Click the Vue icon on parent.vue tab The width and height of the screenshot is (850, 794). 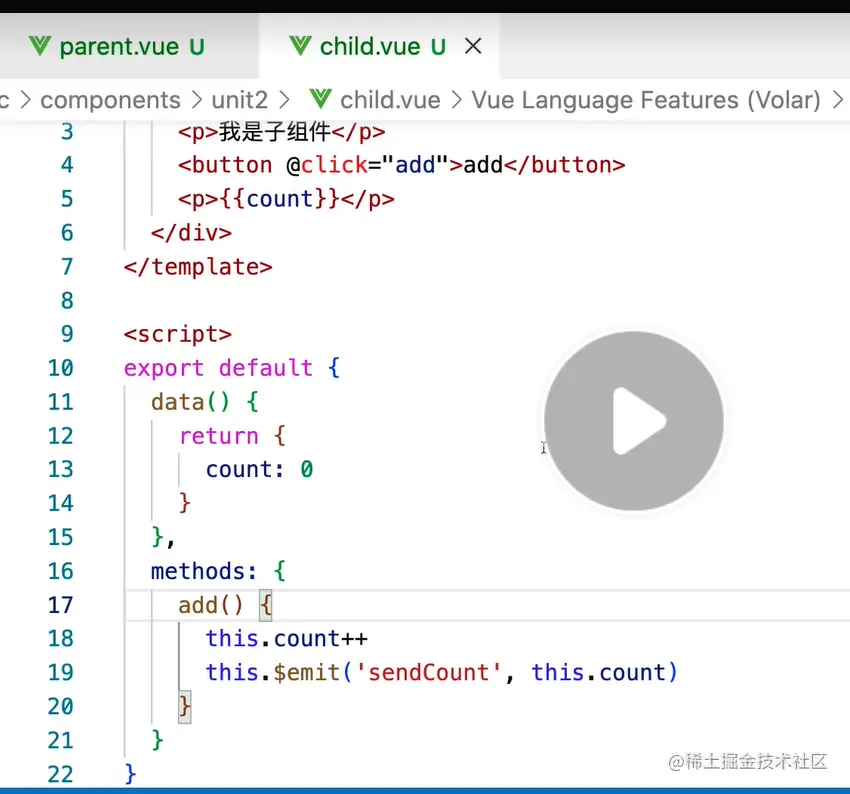(x=40, y=46)
